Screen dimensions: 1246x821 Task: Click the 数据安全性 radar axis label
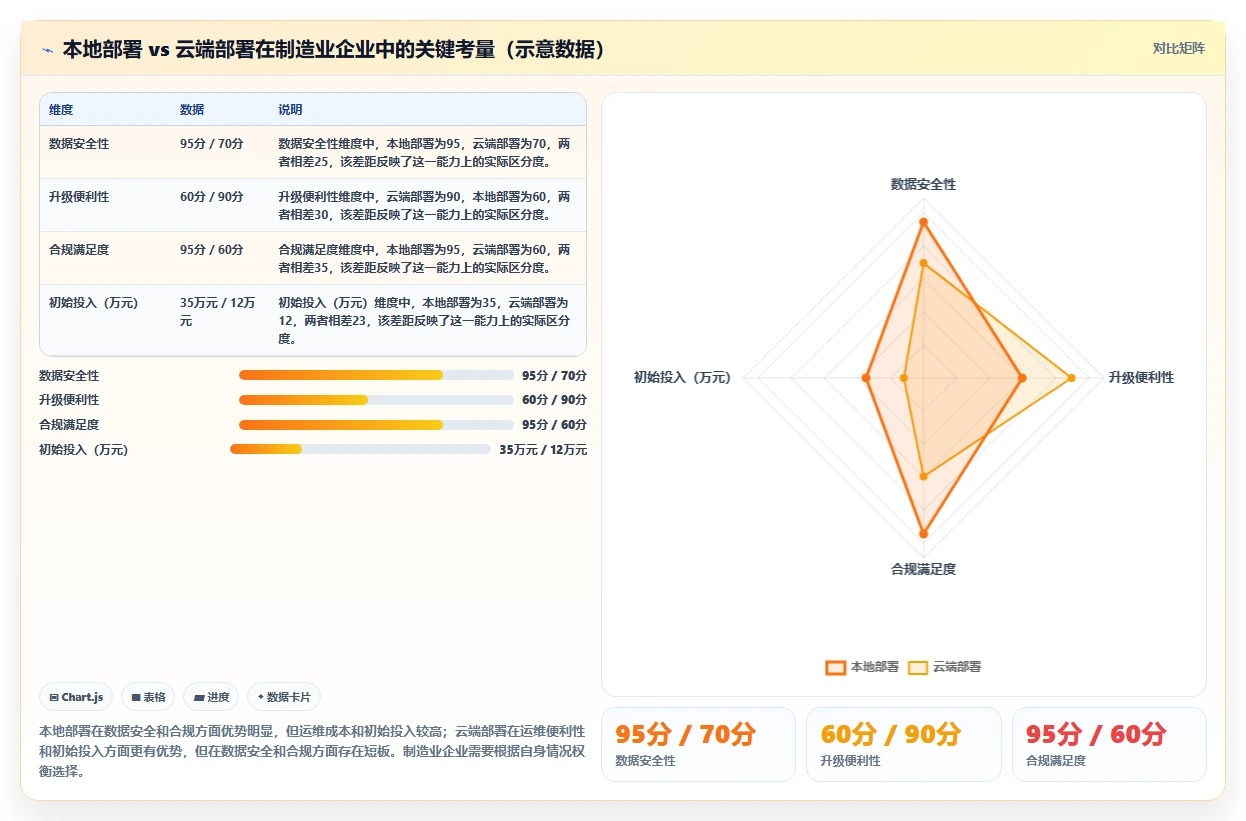pos(923,185)
